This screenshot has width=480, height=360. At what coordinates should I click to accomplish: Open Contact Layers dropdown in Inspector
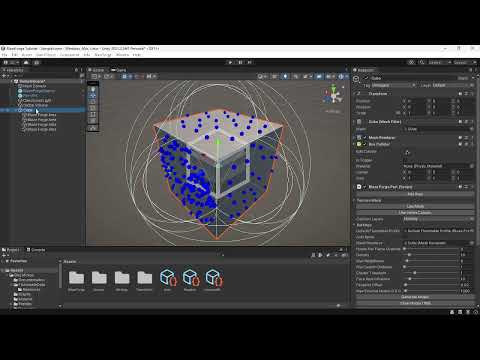click(x=438, y=219)
